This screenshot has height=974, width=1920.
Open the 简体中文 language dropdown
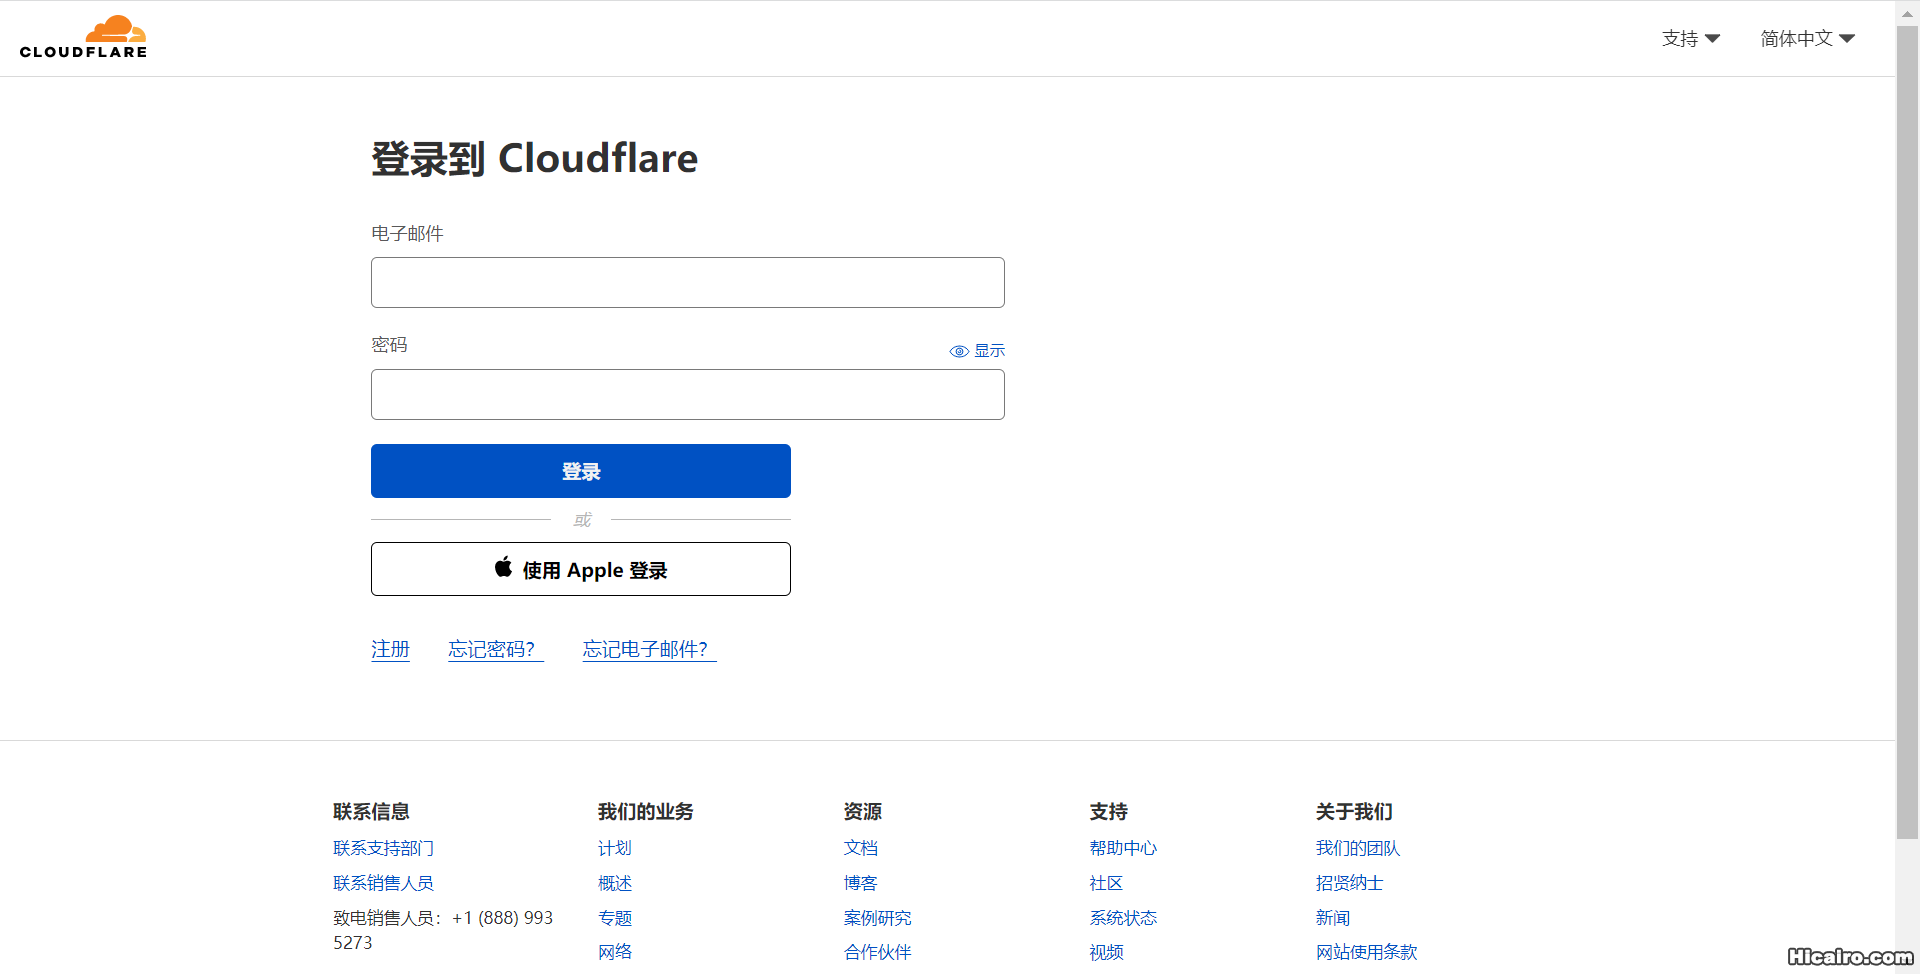[x=1807, y=38]
